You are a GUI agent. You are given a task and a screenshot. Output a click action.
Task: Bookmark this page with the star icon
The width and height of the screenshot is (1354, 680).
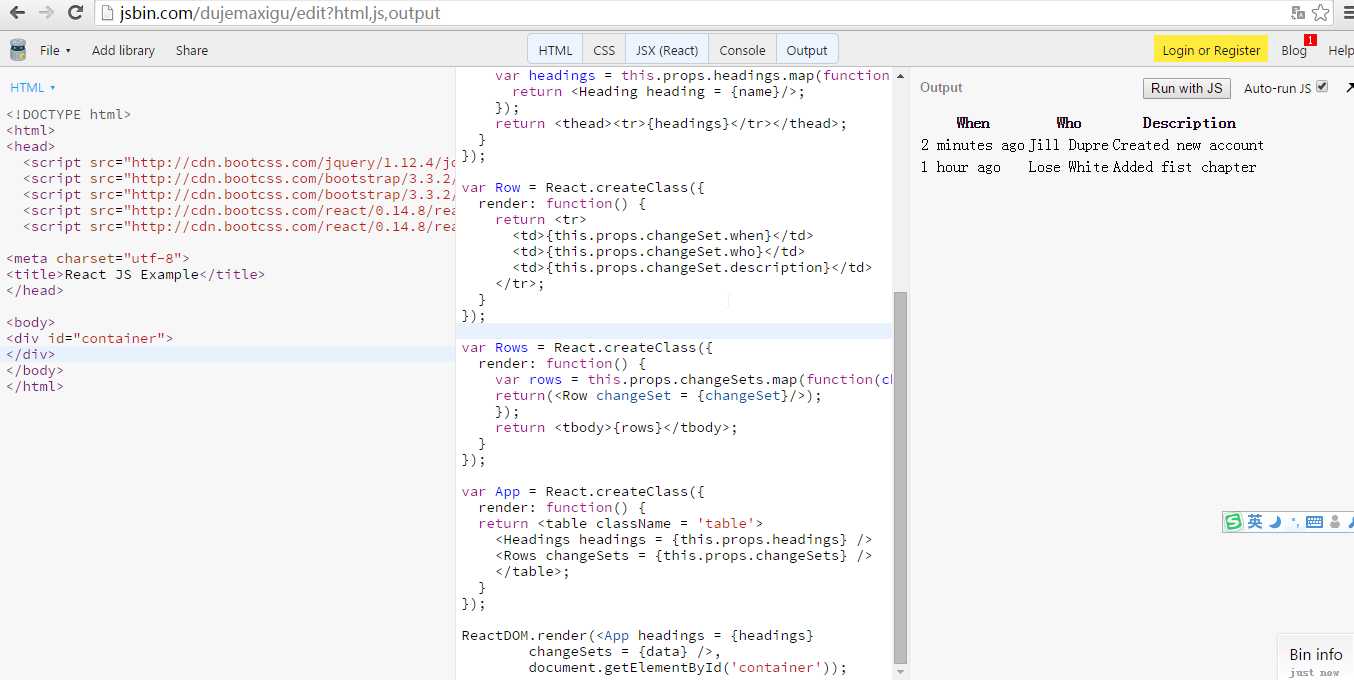(1321, 13)
